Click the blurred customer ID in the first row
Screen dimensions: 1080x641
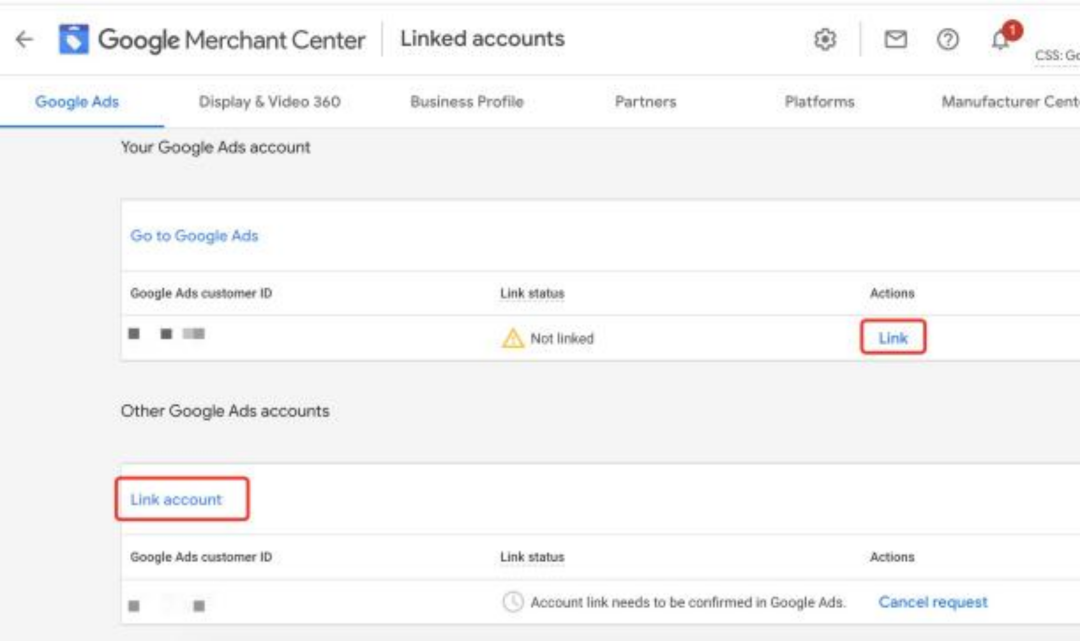[x=167, y=334]
